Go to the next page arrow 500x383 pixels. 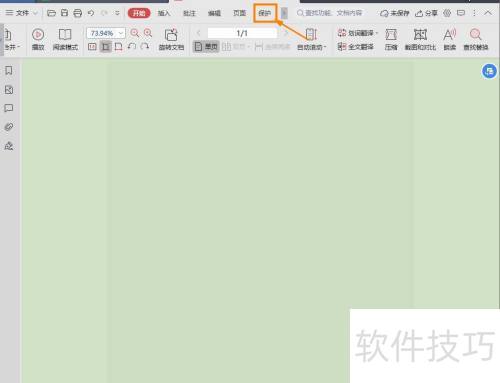[286, 33]
